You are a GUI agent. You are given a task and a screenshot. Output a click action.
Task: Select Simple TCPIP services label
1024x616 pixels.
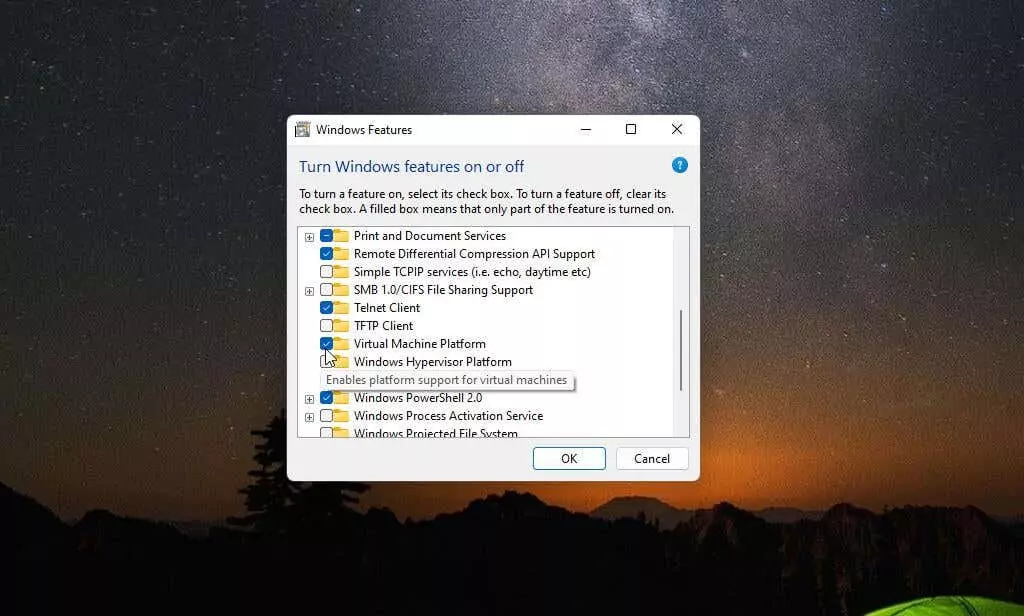pyautogui.click(x=472, y=272)
